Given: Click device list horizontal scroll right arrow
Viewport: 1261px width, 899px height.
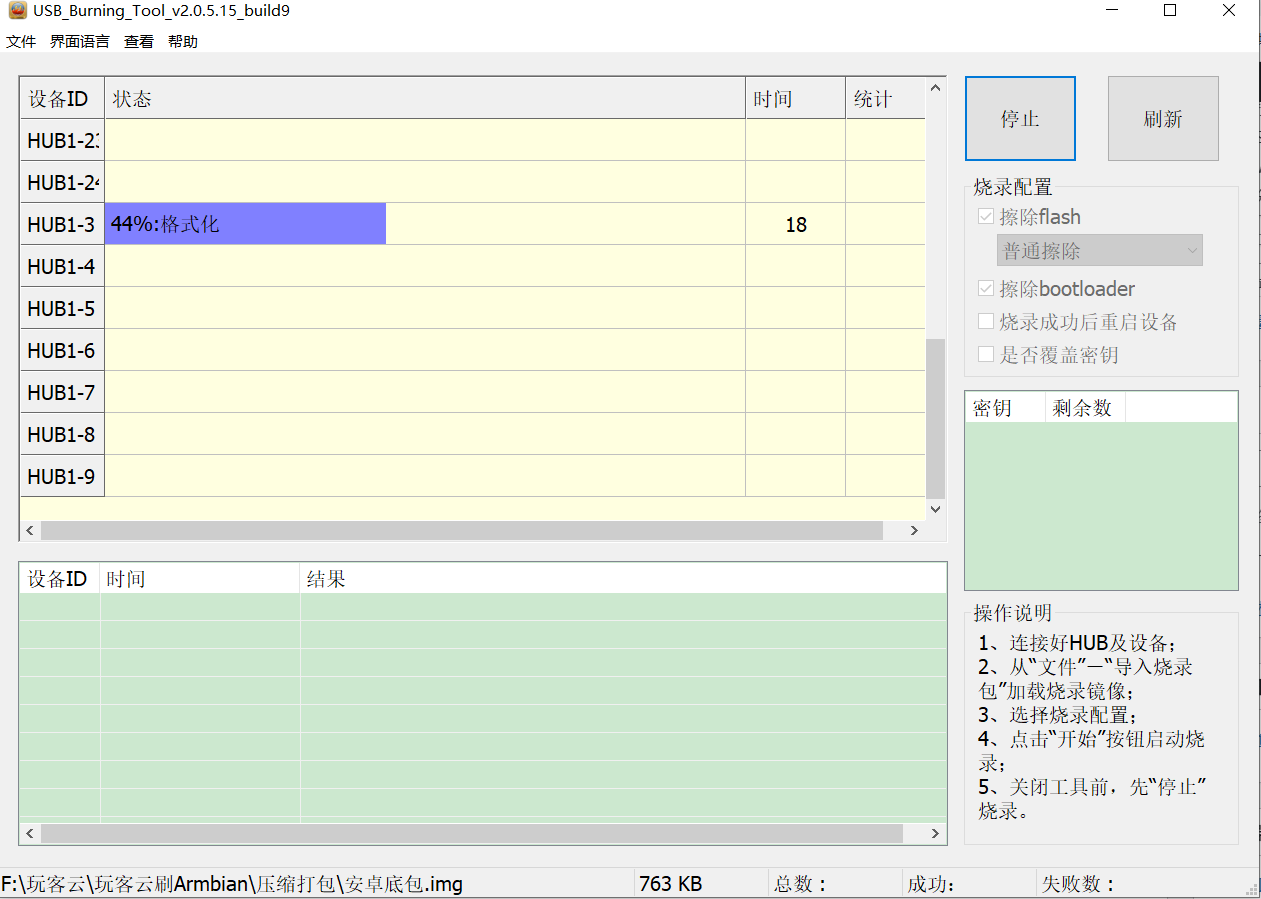Looking at the screenshot, I should point(914,531).
